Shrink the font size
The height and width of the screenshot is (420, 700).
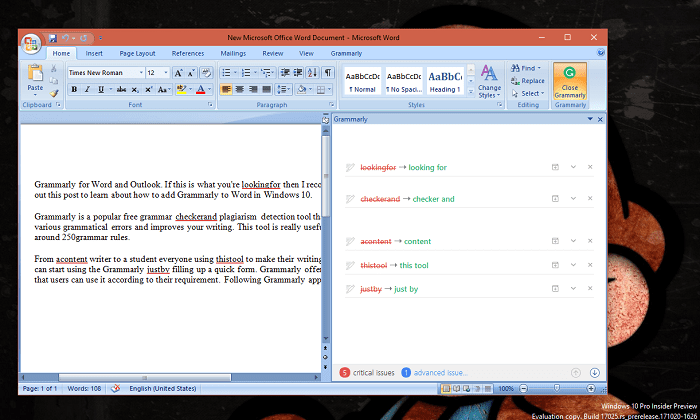click(191, 73)
